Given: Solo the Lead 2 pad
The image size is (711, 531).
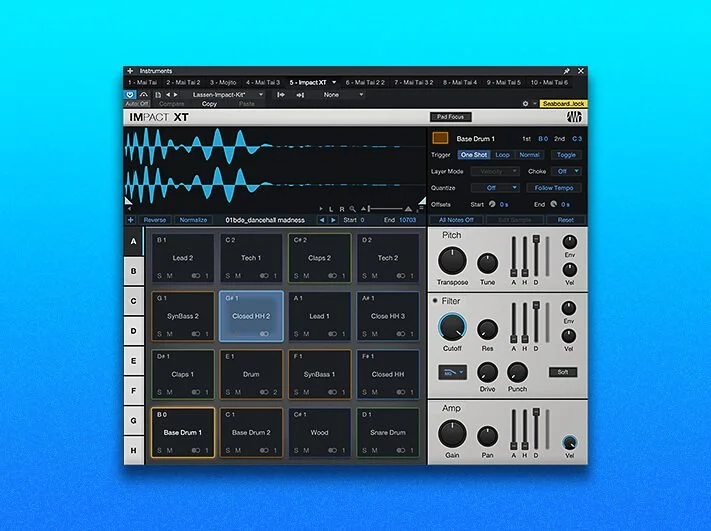Looking at the screenshot, I should pos(159,276).
